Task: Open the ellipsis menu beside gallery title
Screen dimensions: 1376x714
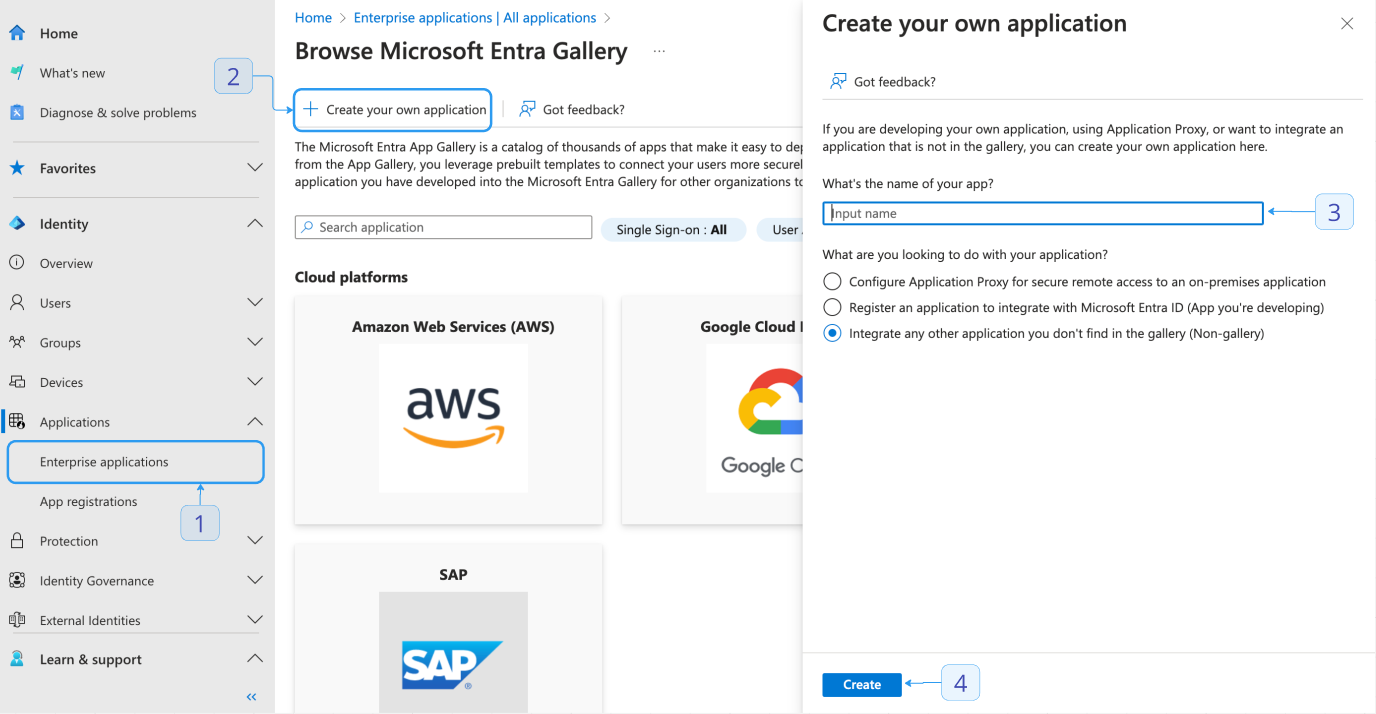Action: (659, 51)
